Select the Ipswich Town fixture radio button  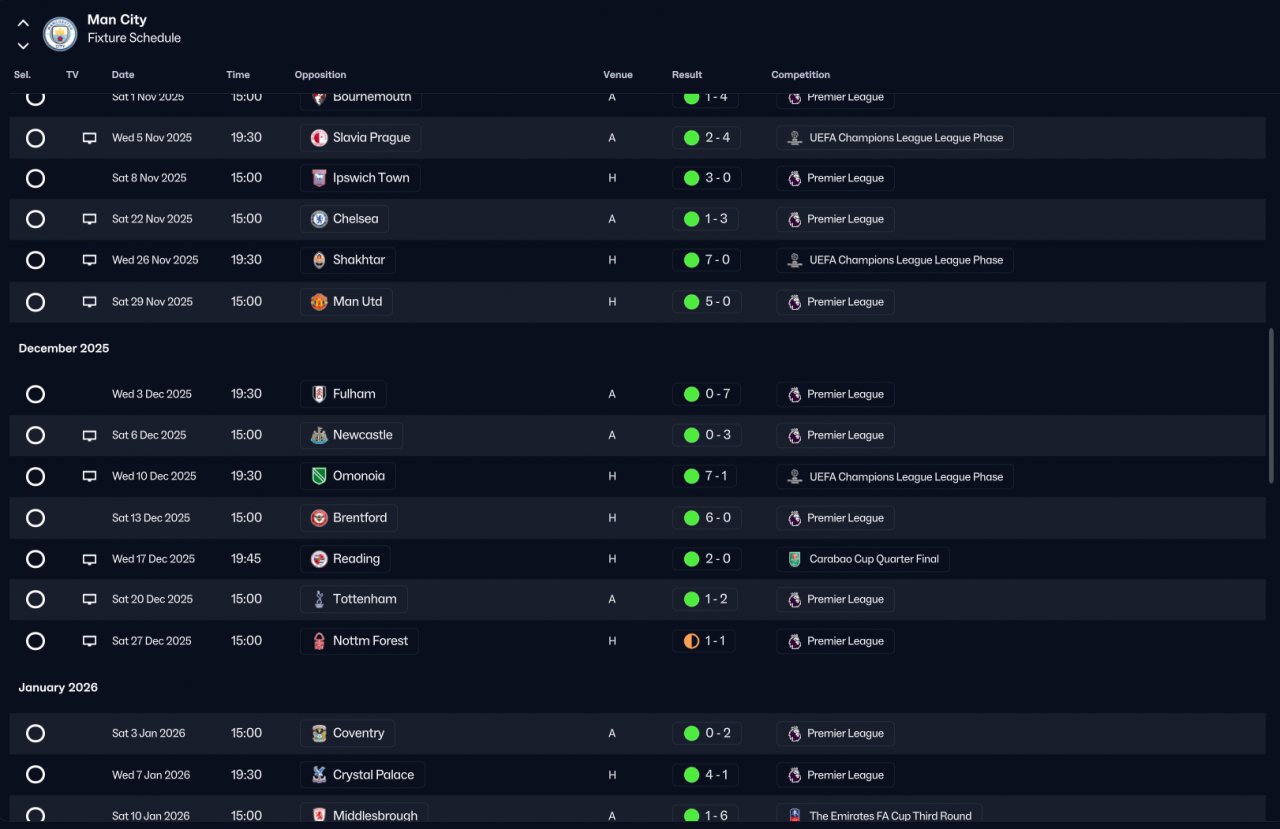[x=35, y=178]
